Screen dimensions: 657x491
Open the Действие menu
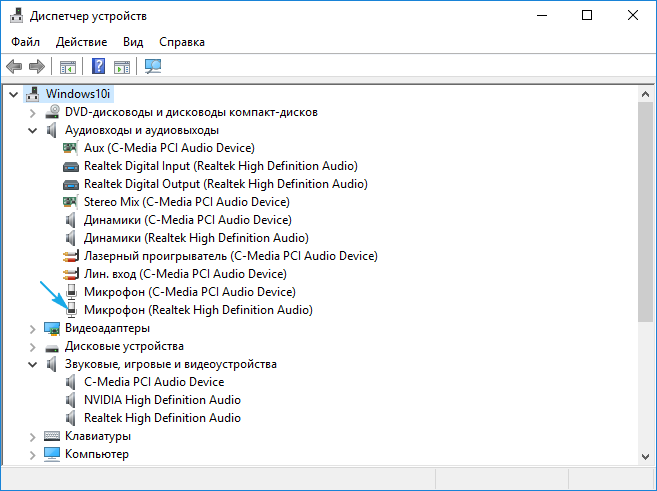82,42
